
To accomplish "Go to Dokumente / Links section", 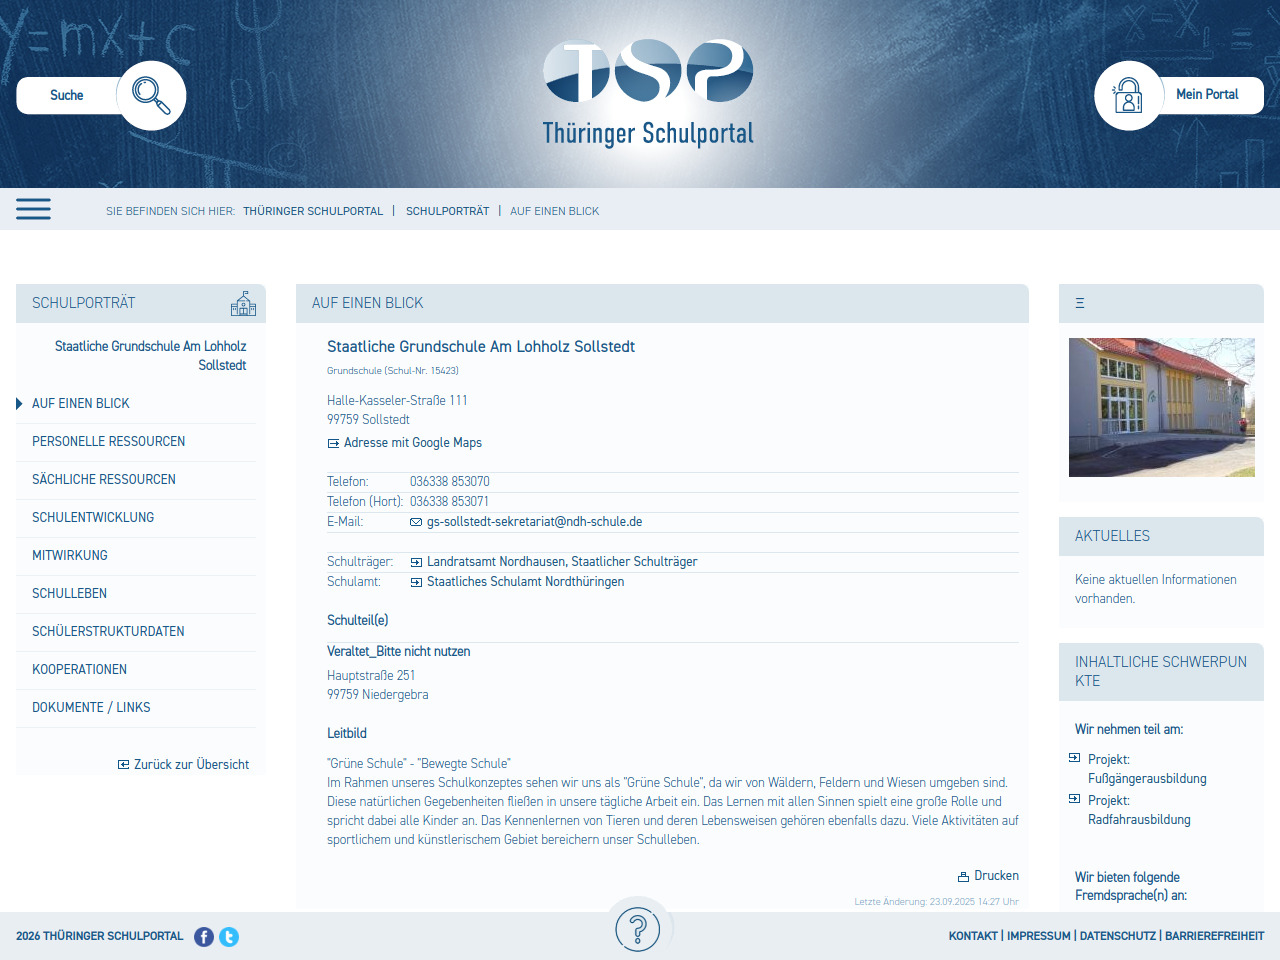I will (x=91, y=707).
